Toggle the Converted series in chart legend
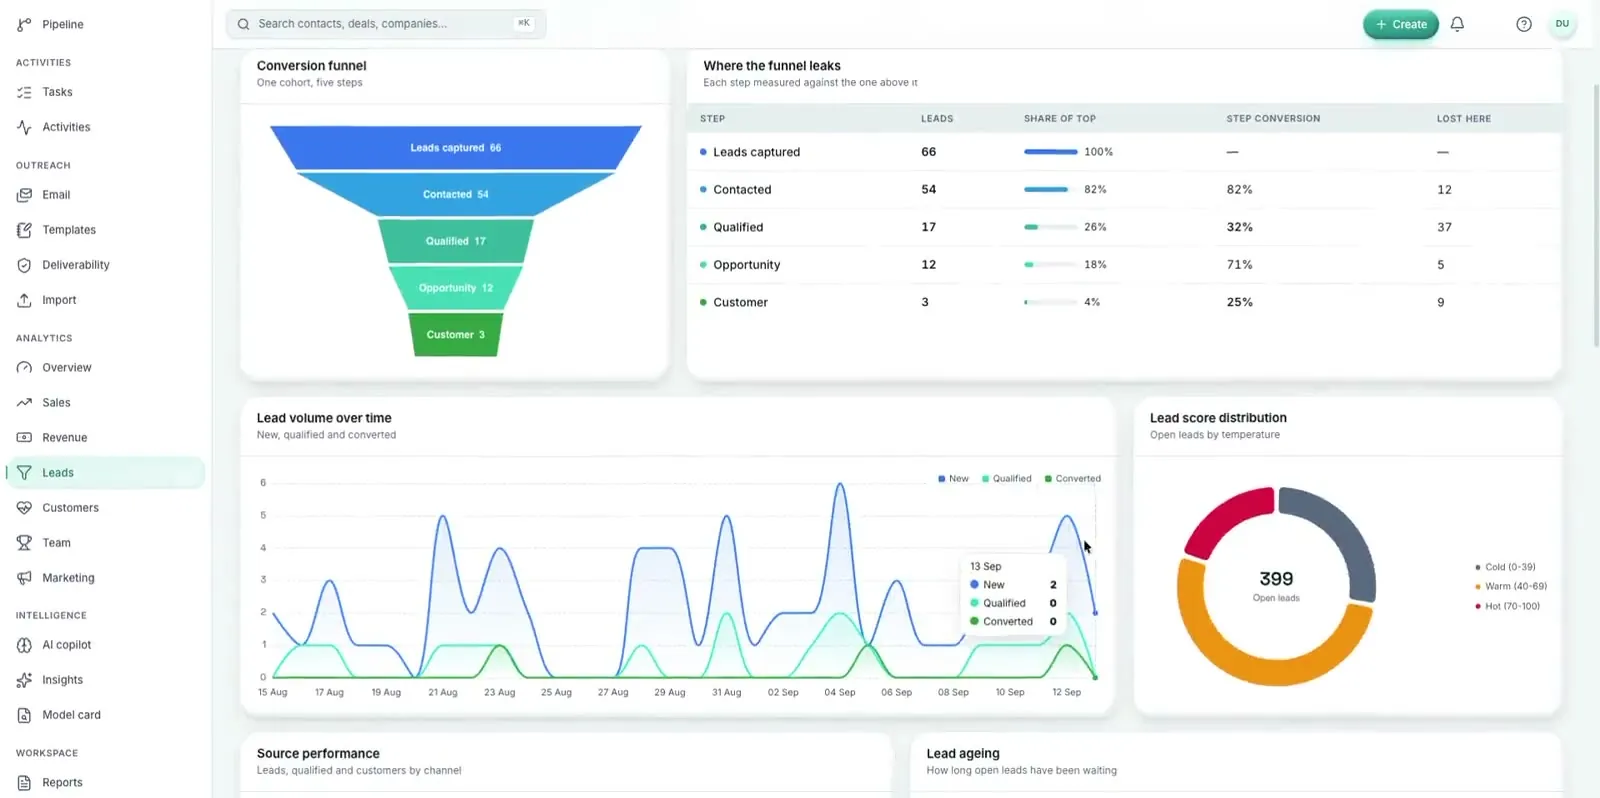Image resolution: width=1600 pixels, height=798 pixels. coord(1072,479)
